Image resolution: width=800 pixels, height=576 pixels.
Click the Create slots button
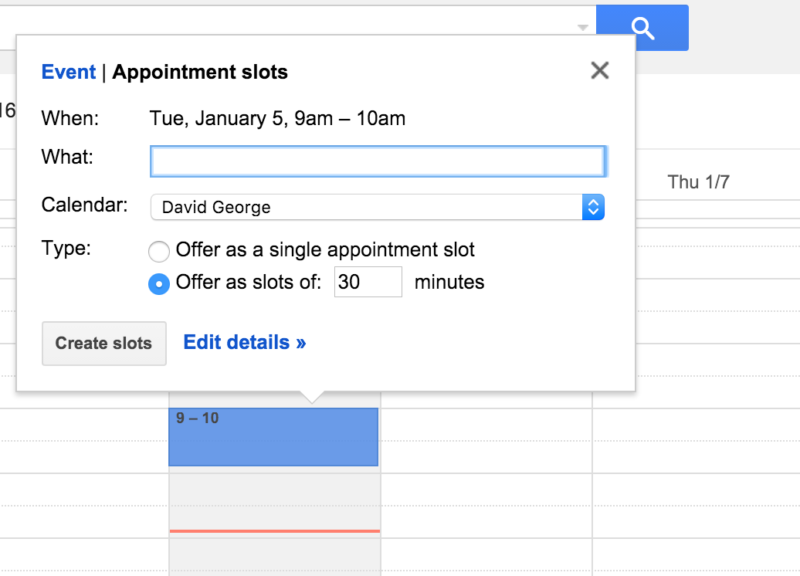104,343
